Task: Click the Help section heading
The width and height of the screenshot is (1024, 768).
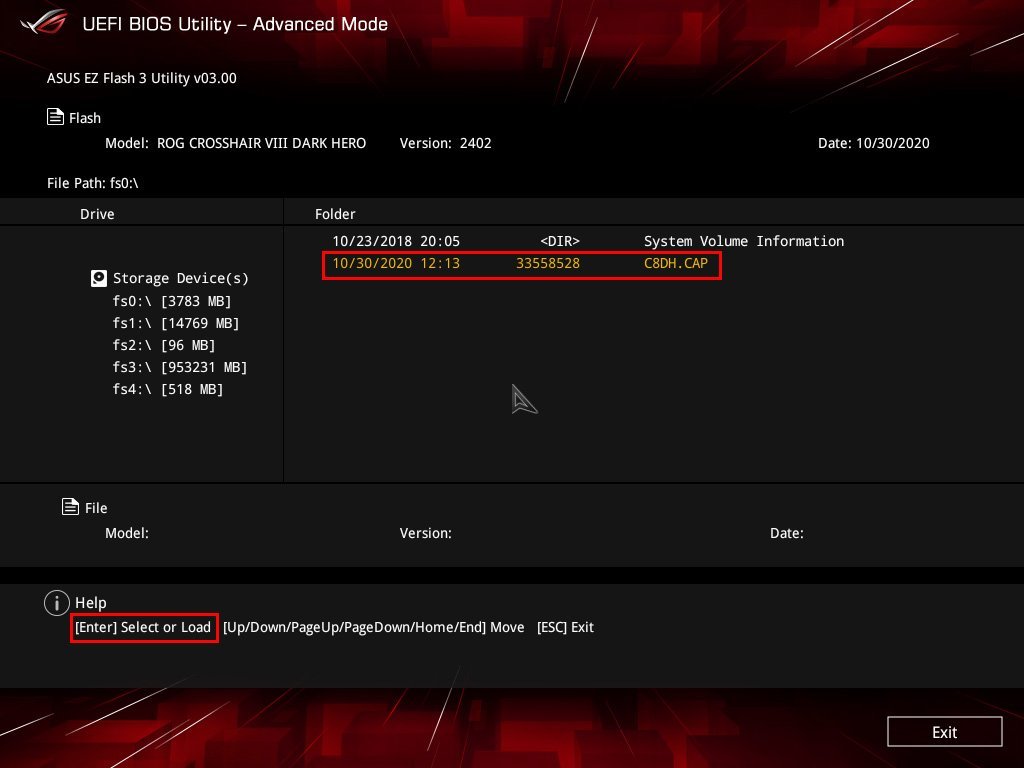Action: pos(91,603)
